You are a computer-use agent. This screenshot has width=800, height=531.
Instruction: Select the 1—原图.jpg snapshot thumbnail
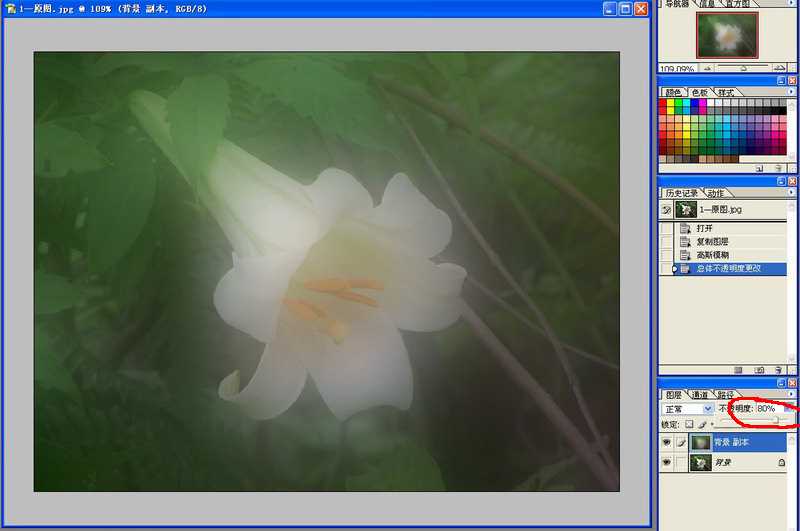686,210
